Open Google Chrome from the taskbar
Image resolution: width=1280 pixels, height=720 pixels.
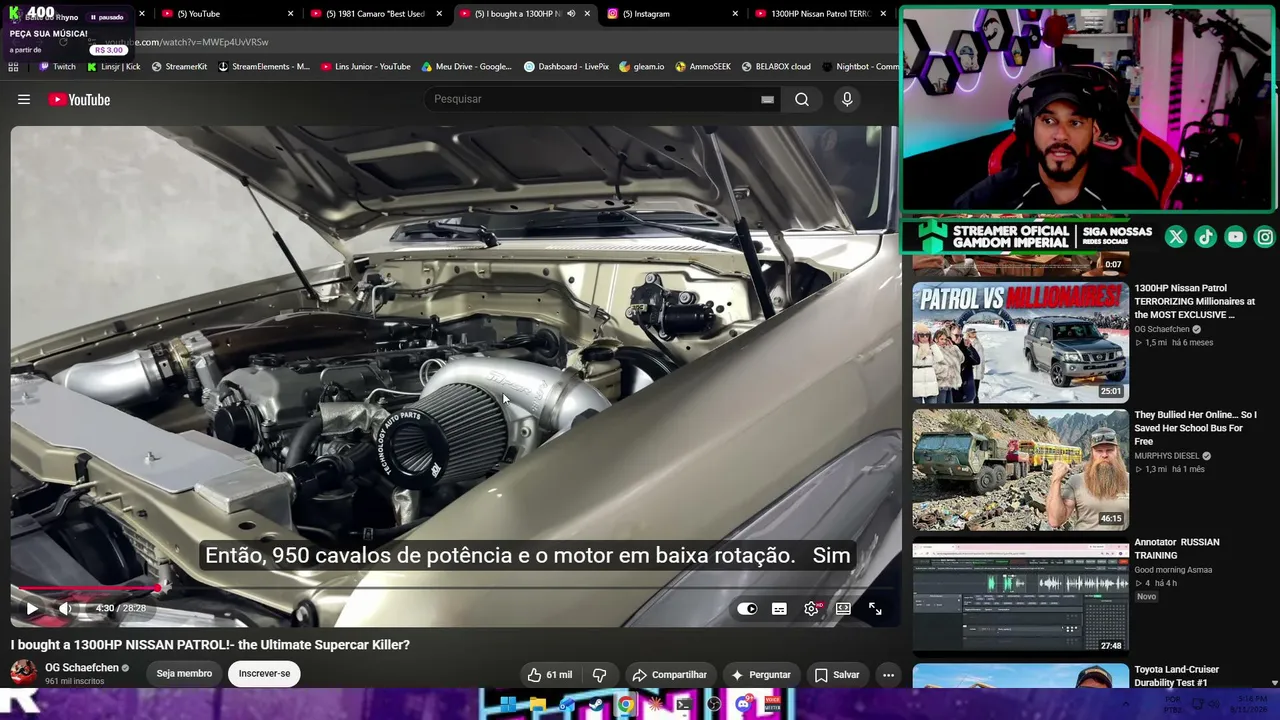pyautogui.click(x=625, y=705)
